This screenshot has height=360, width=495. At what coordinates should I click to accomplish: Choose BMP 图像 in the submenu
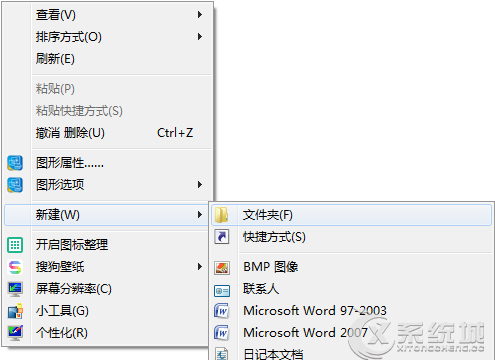coord(352,267)
